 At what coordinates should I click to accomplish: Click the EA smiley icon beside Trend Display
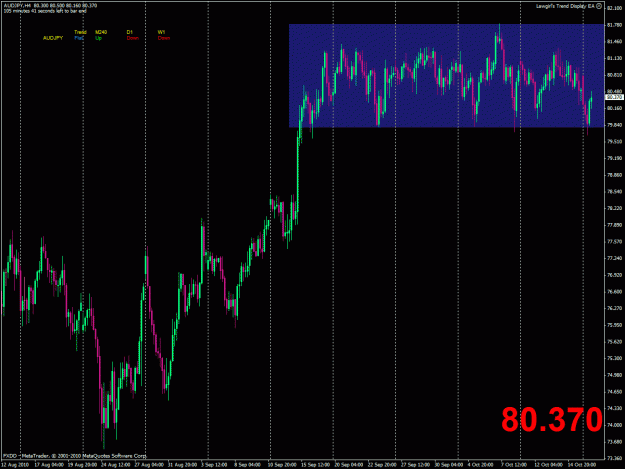tap(599, 6)
